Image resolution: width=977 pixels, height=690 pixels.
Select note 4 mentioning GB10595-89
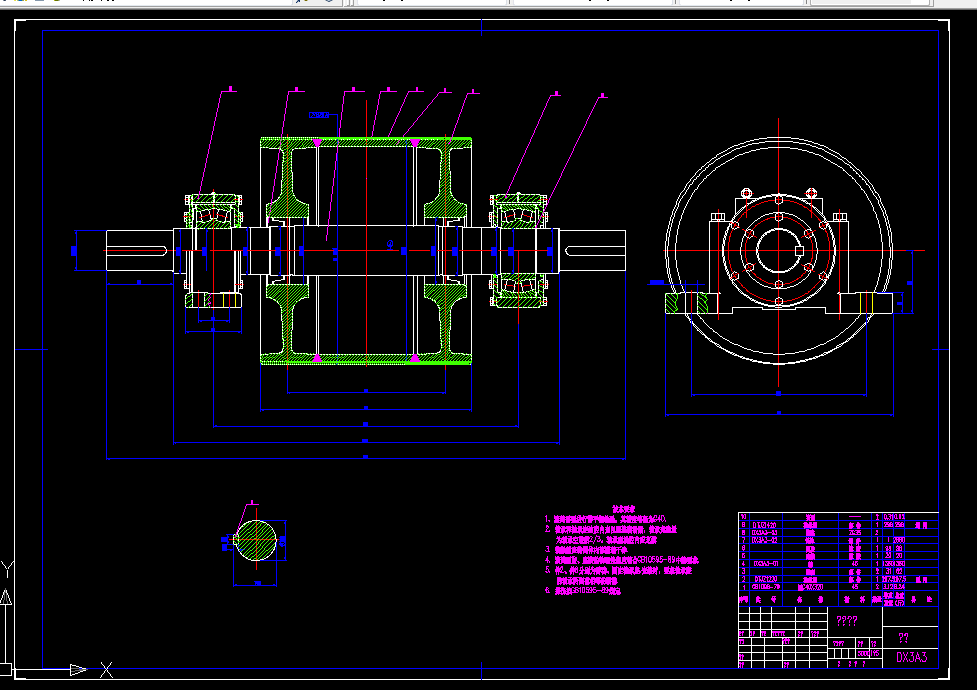click(x=622, y=560)
